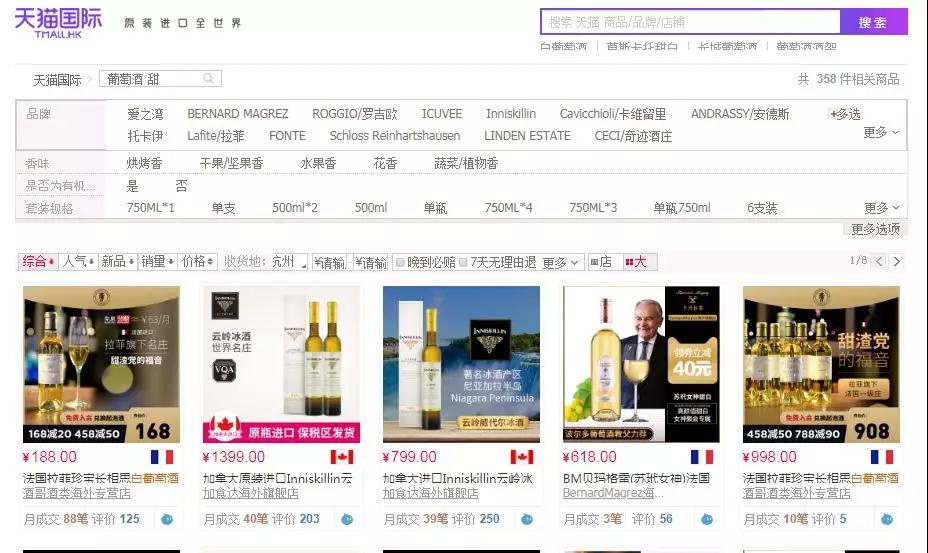Filter by brand Lafite/拉菲

(215, 136)
